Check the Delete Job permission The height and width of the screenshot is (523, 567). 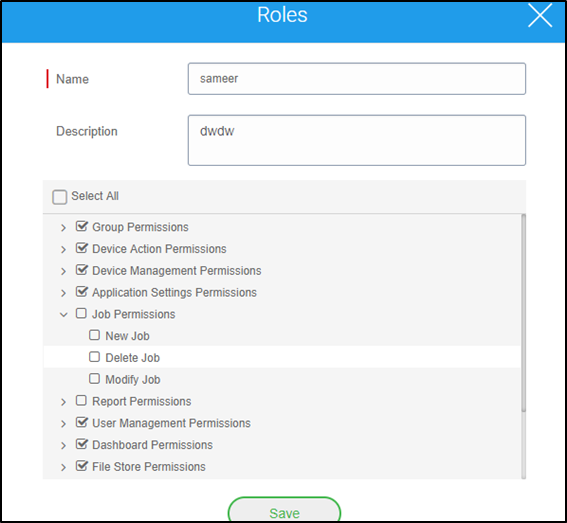(94, 357)
